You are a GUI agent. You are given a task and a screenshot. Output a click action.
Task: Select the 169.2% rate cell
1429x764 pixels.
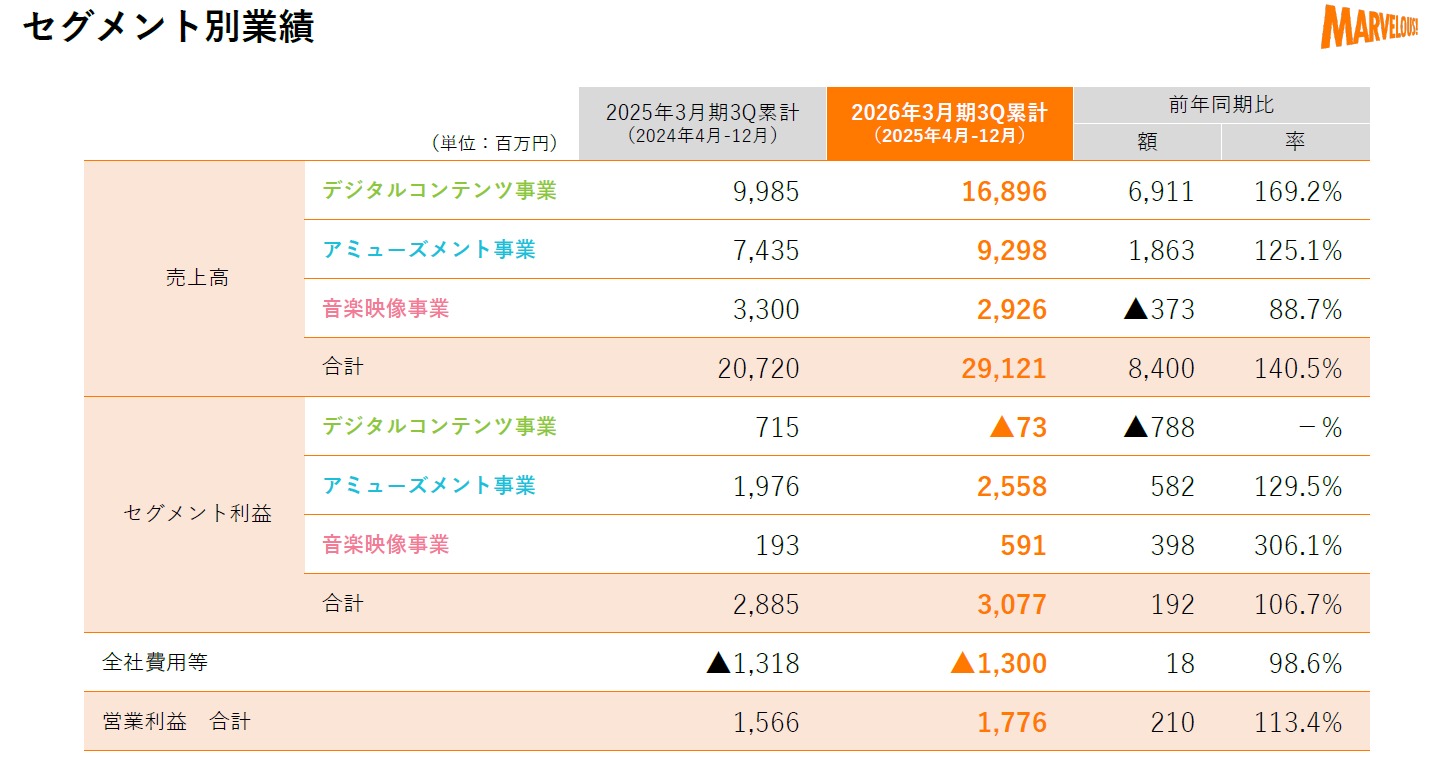1297,191
